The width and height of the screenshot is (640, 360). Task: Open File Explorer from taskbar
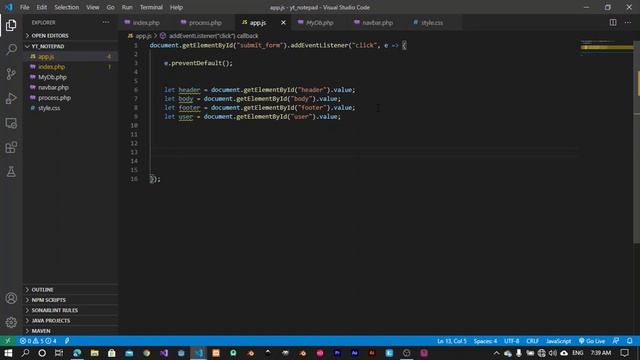(x=94, y=353)
